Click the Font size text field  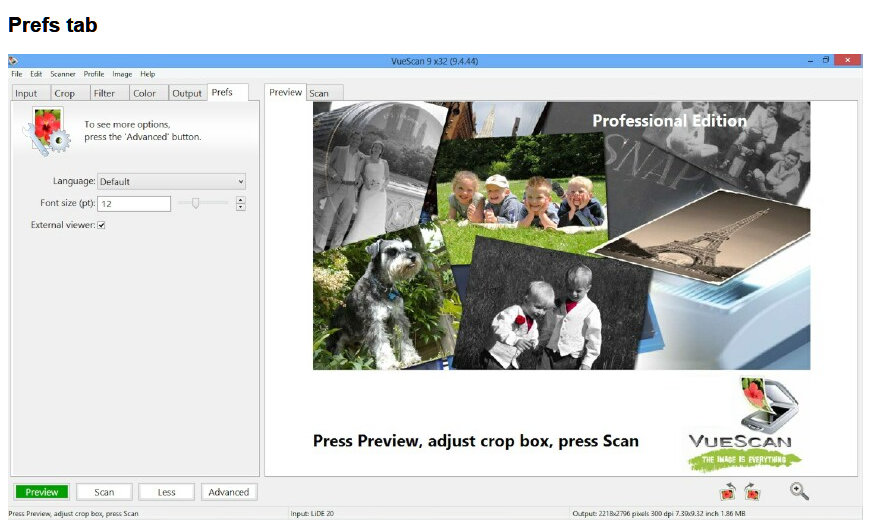click(x=134, y=203)
